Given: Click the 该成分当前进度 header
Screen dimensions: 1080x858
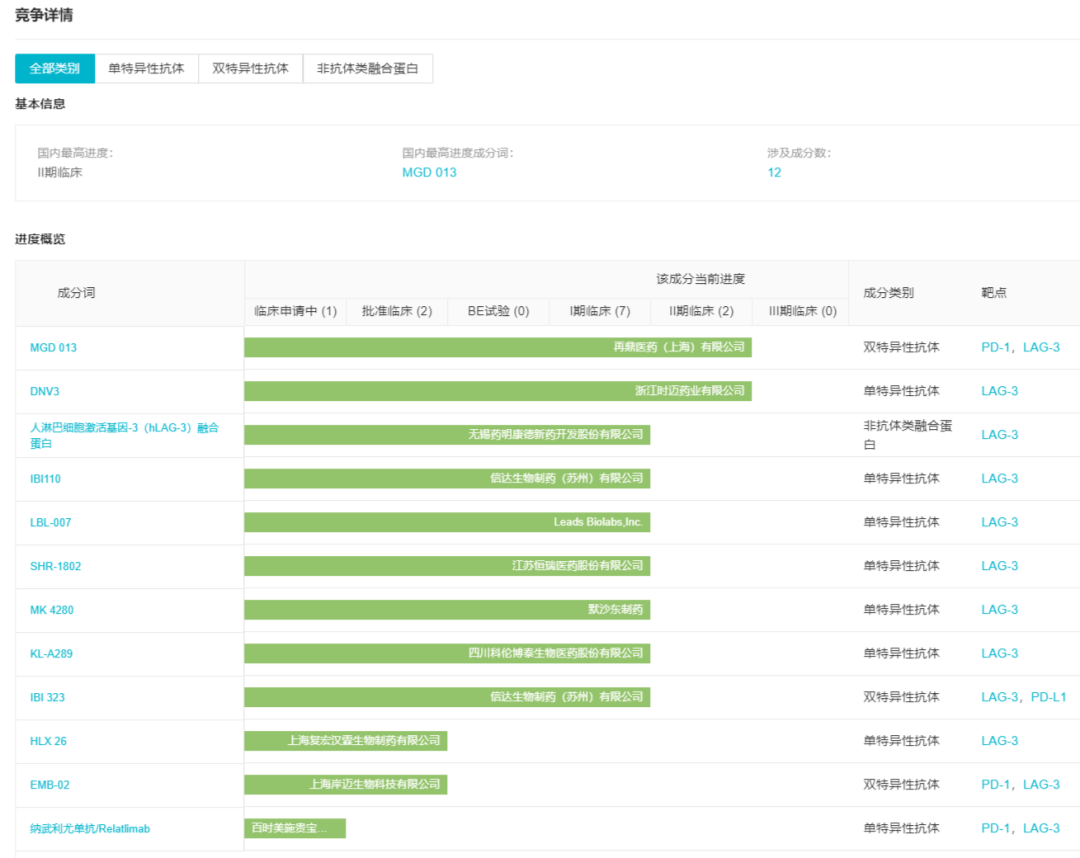Looking at the screenshot, I should [700, 279].
